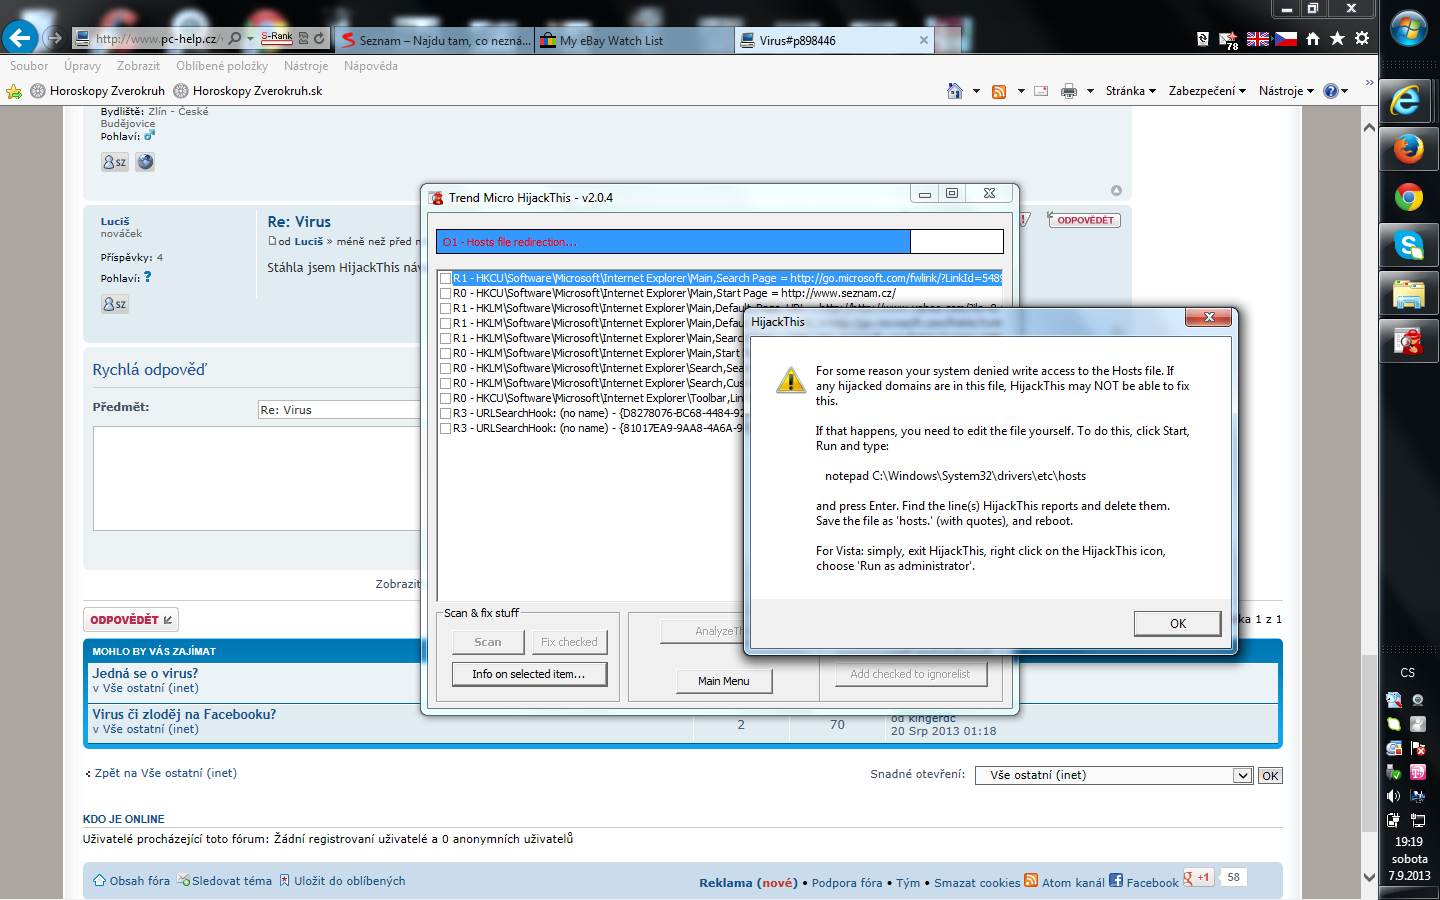Open the Tools gear icon in title bar

coord(1362,38)
